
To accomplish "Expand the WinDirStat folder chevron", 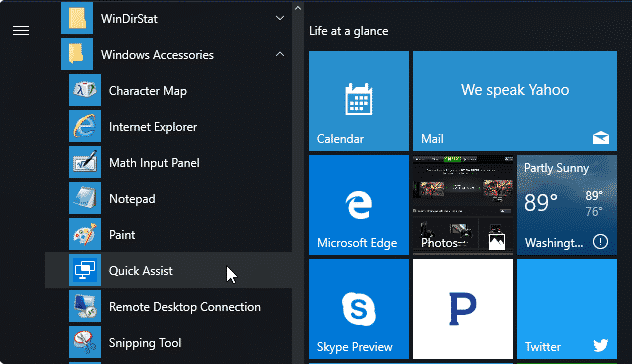I will click(280, 18).
